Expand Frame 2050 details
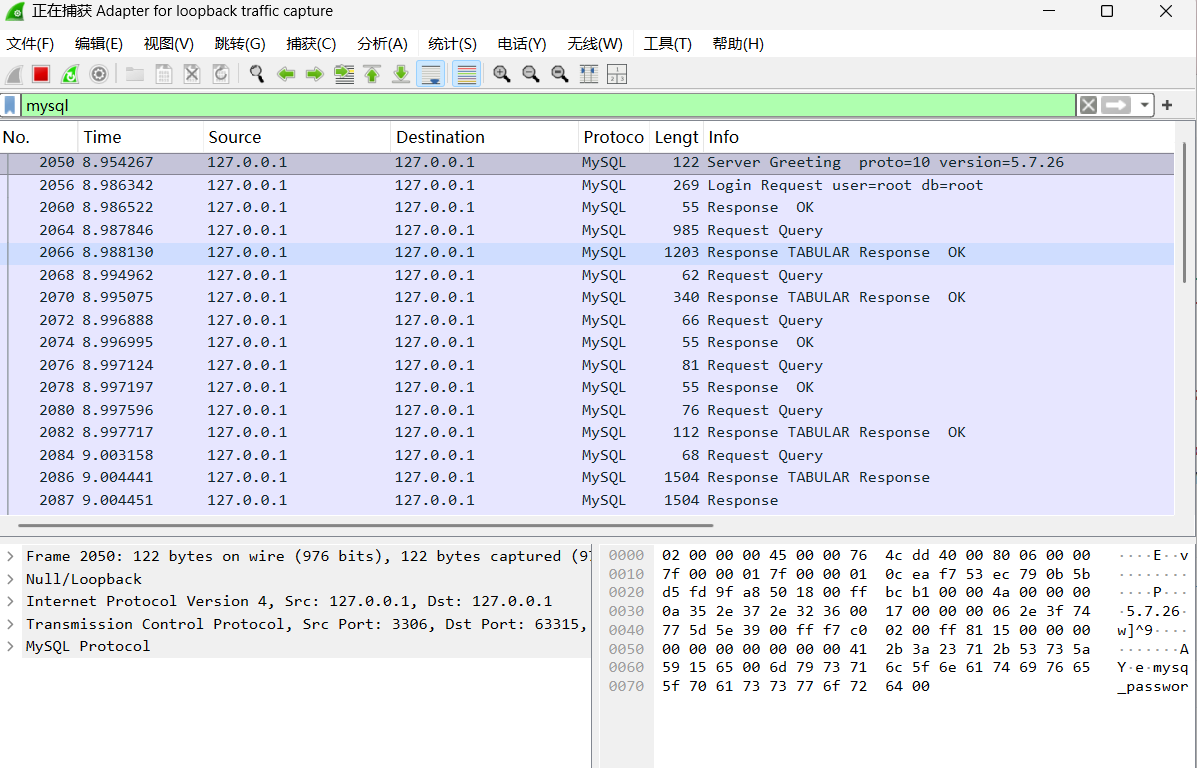The height and width of the screenshot is (768, 1197). tap(10, 556)
